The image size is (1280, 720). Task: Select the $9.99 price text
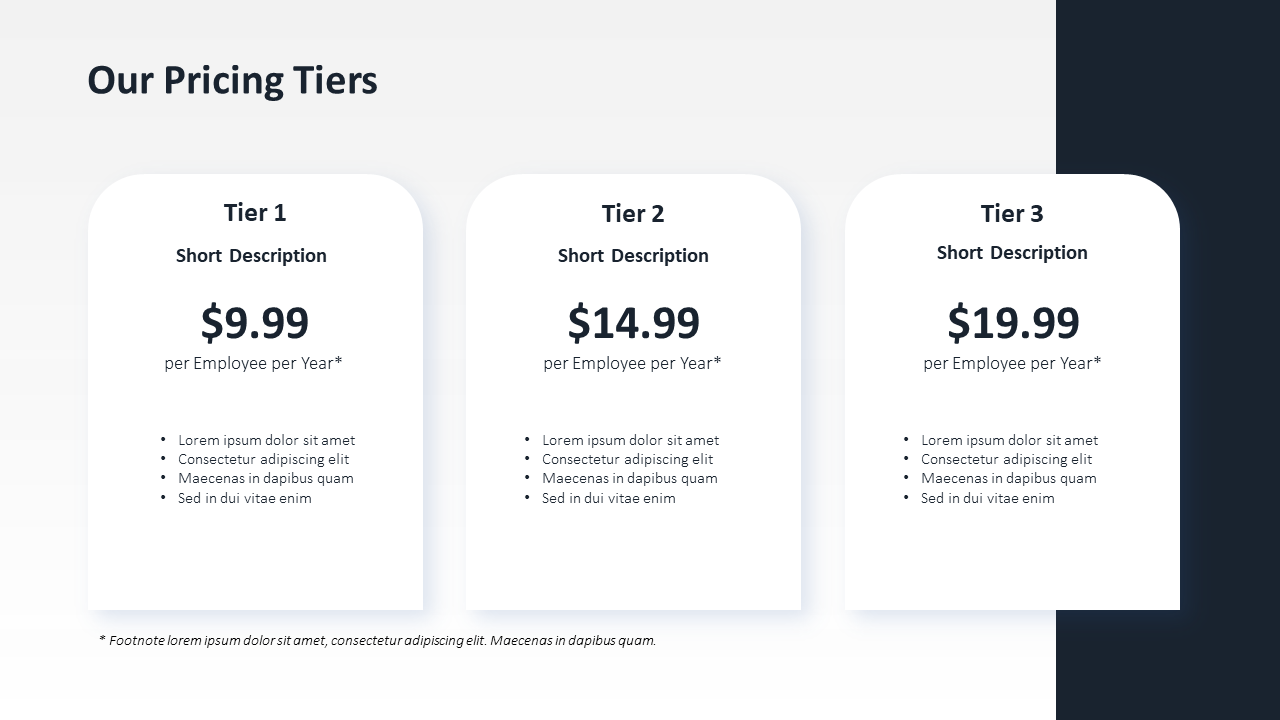pyautogui.click(x=255, y=322)
